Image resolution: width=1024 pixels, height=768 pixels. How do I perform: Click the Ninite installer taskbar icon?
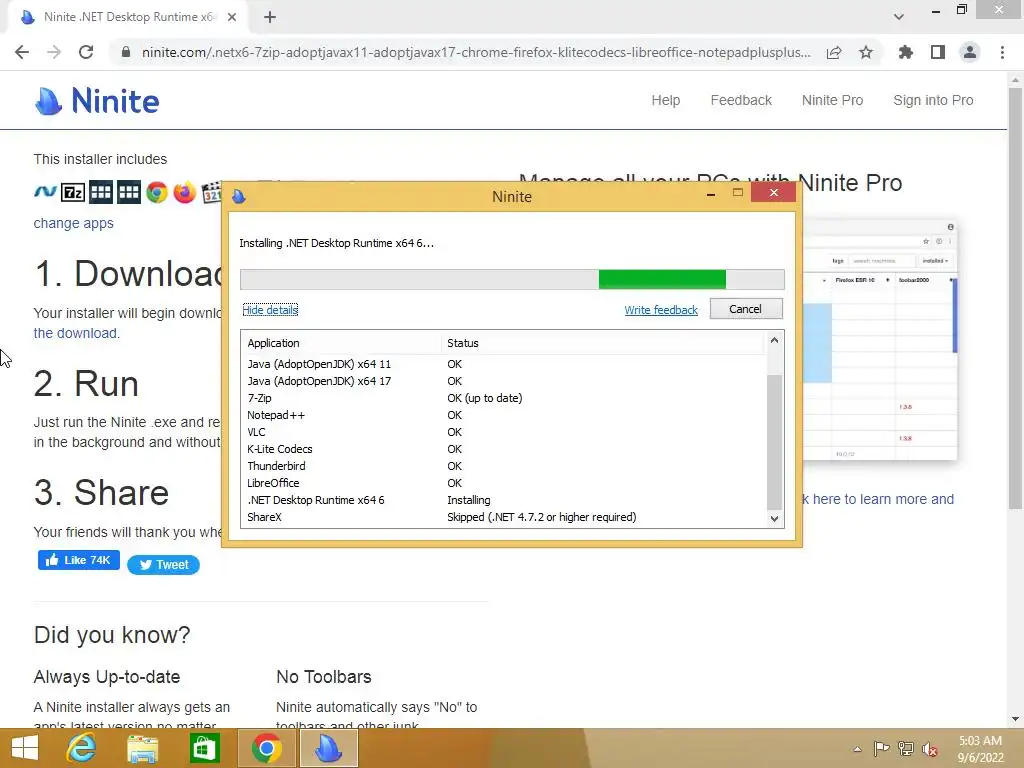(328, 748)
